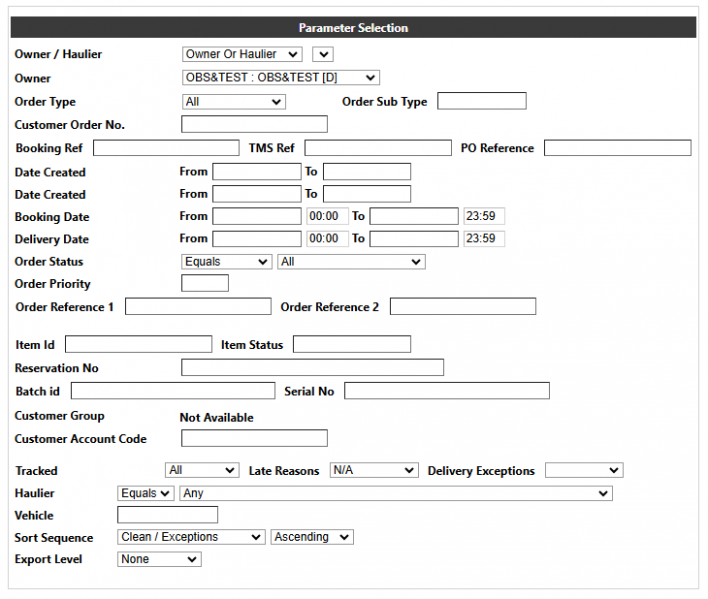708x599 pixels.
Task: Open the Ascending sort order dropdown
Action: tap(312, 537)
